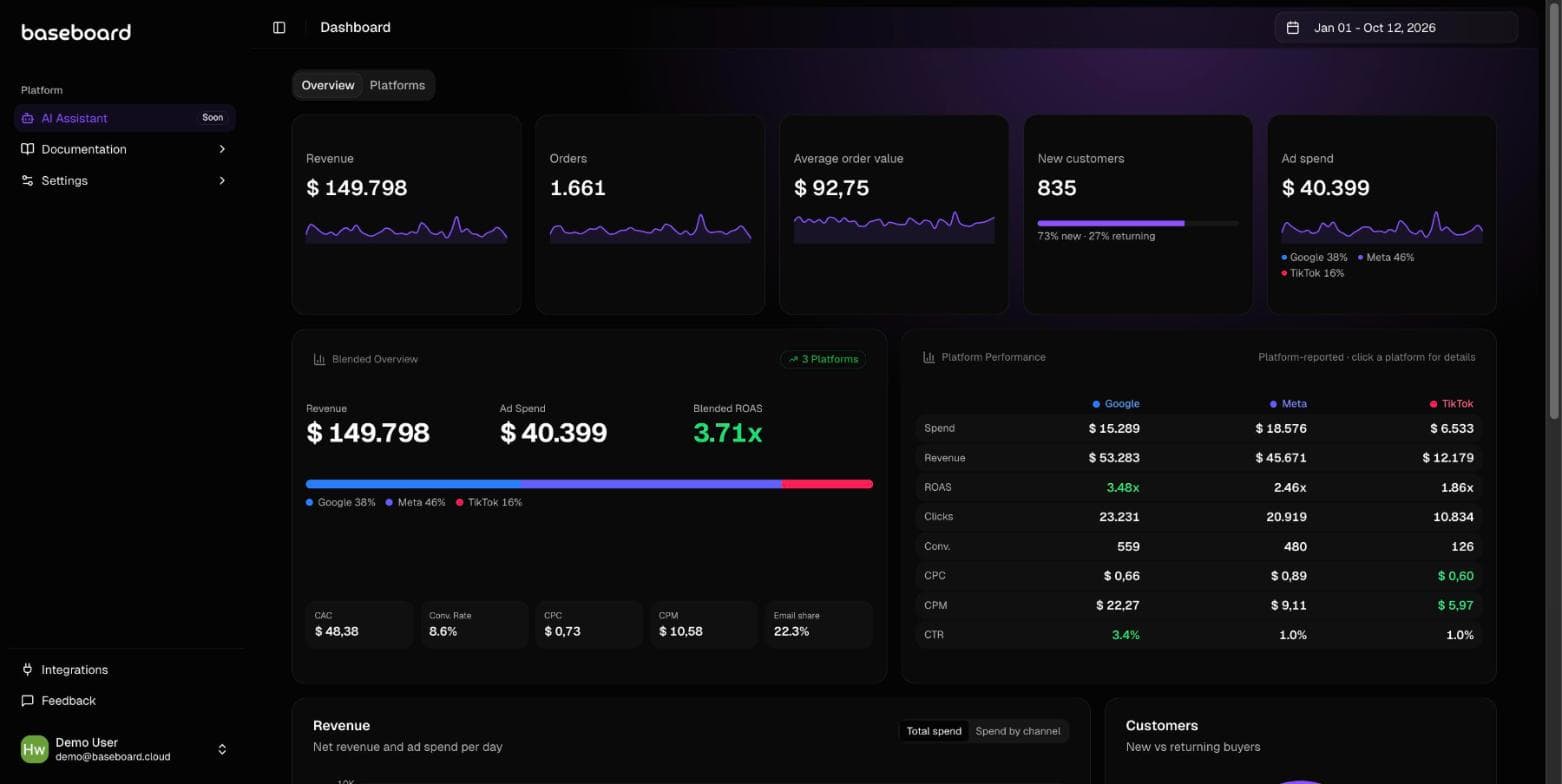The image size is (1562, 784).
Task: Click the Settings sliders icon
Action: 28,181
